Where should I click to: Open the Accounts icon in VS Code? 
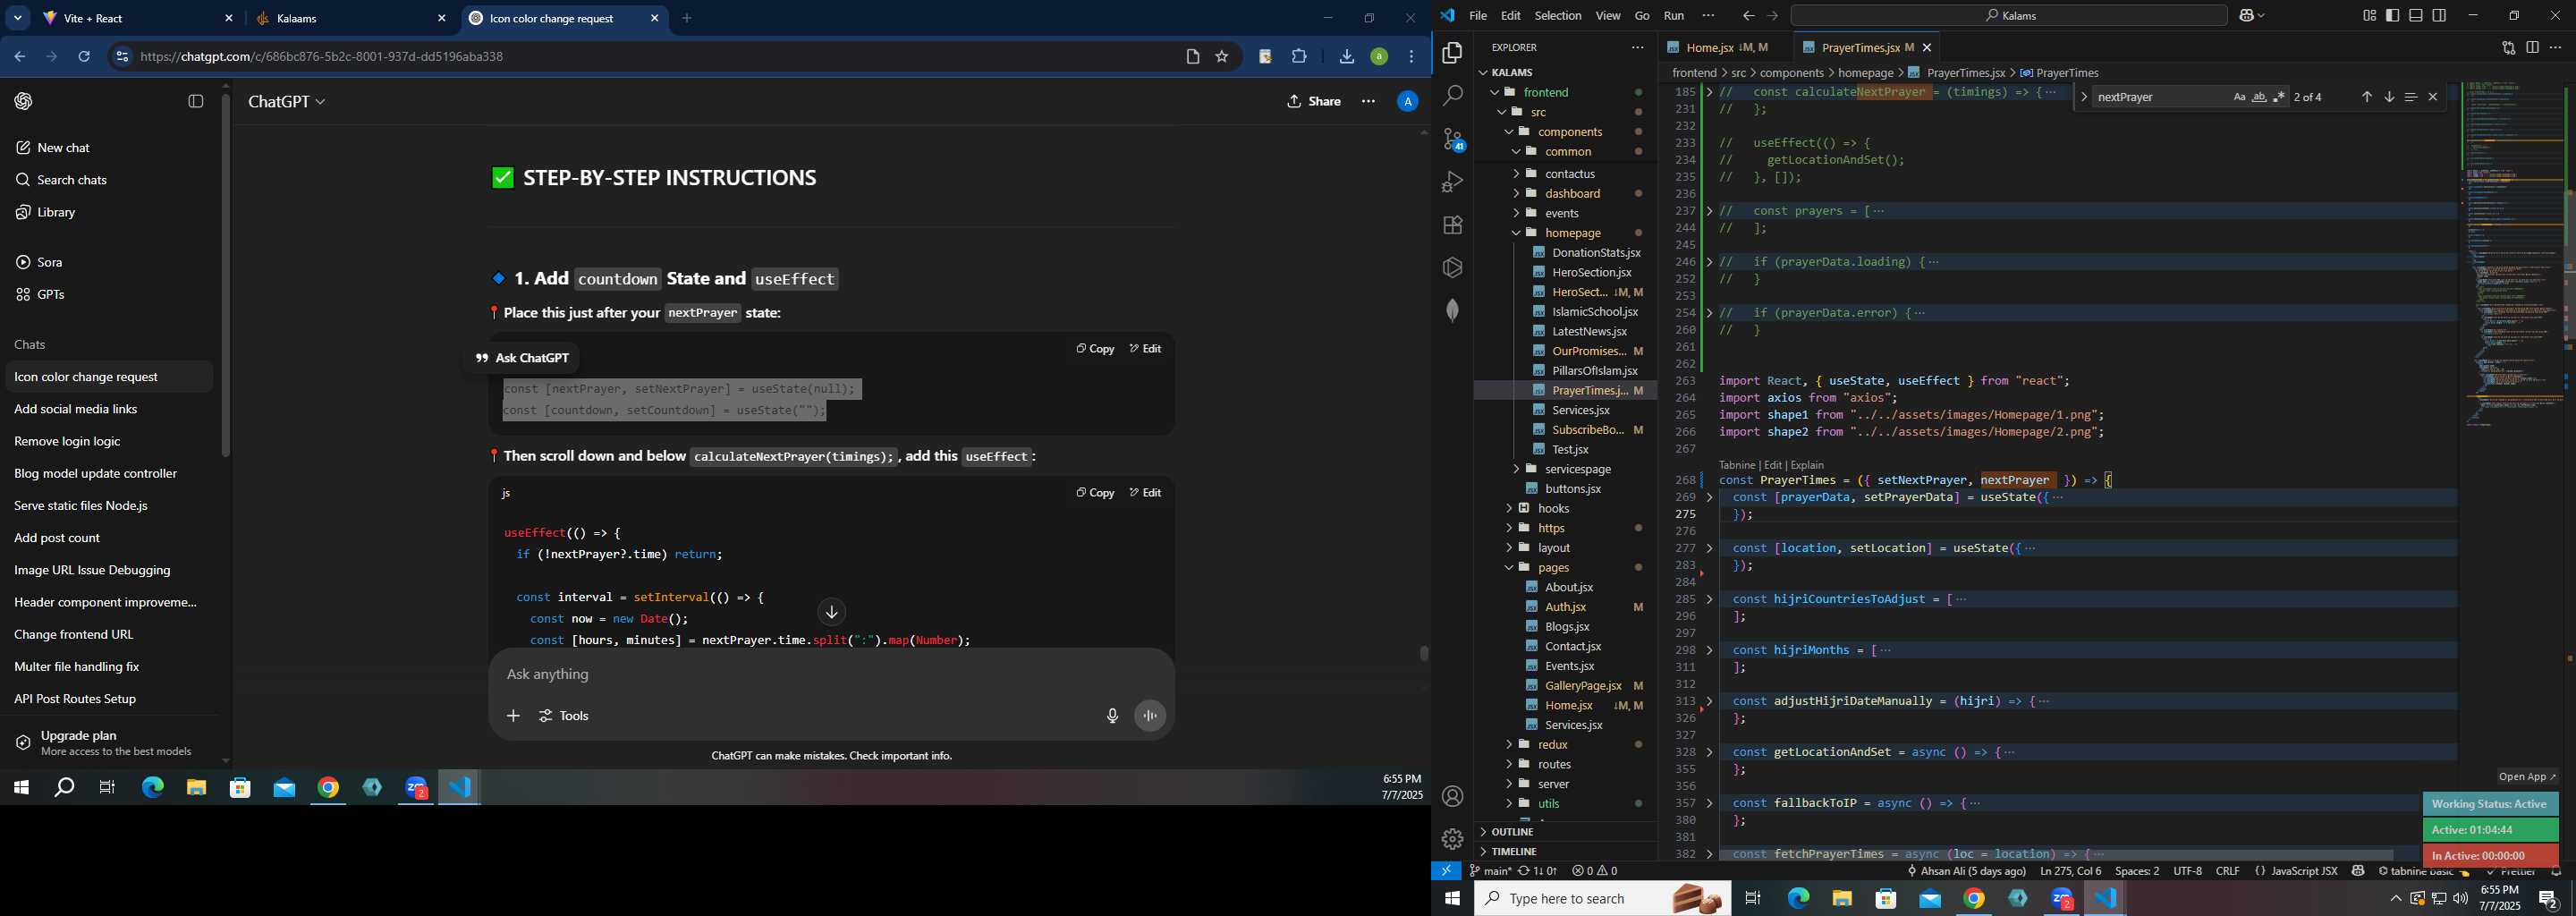pyautogui.click(x=1452, y=796)
